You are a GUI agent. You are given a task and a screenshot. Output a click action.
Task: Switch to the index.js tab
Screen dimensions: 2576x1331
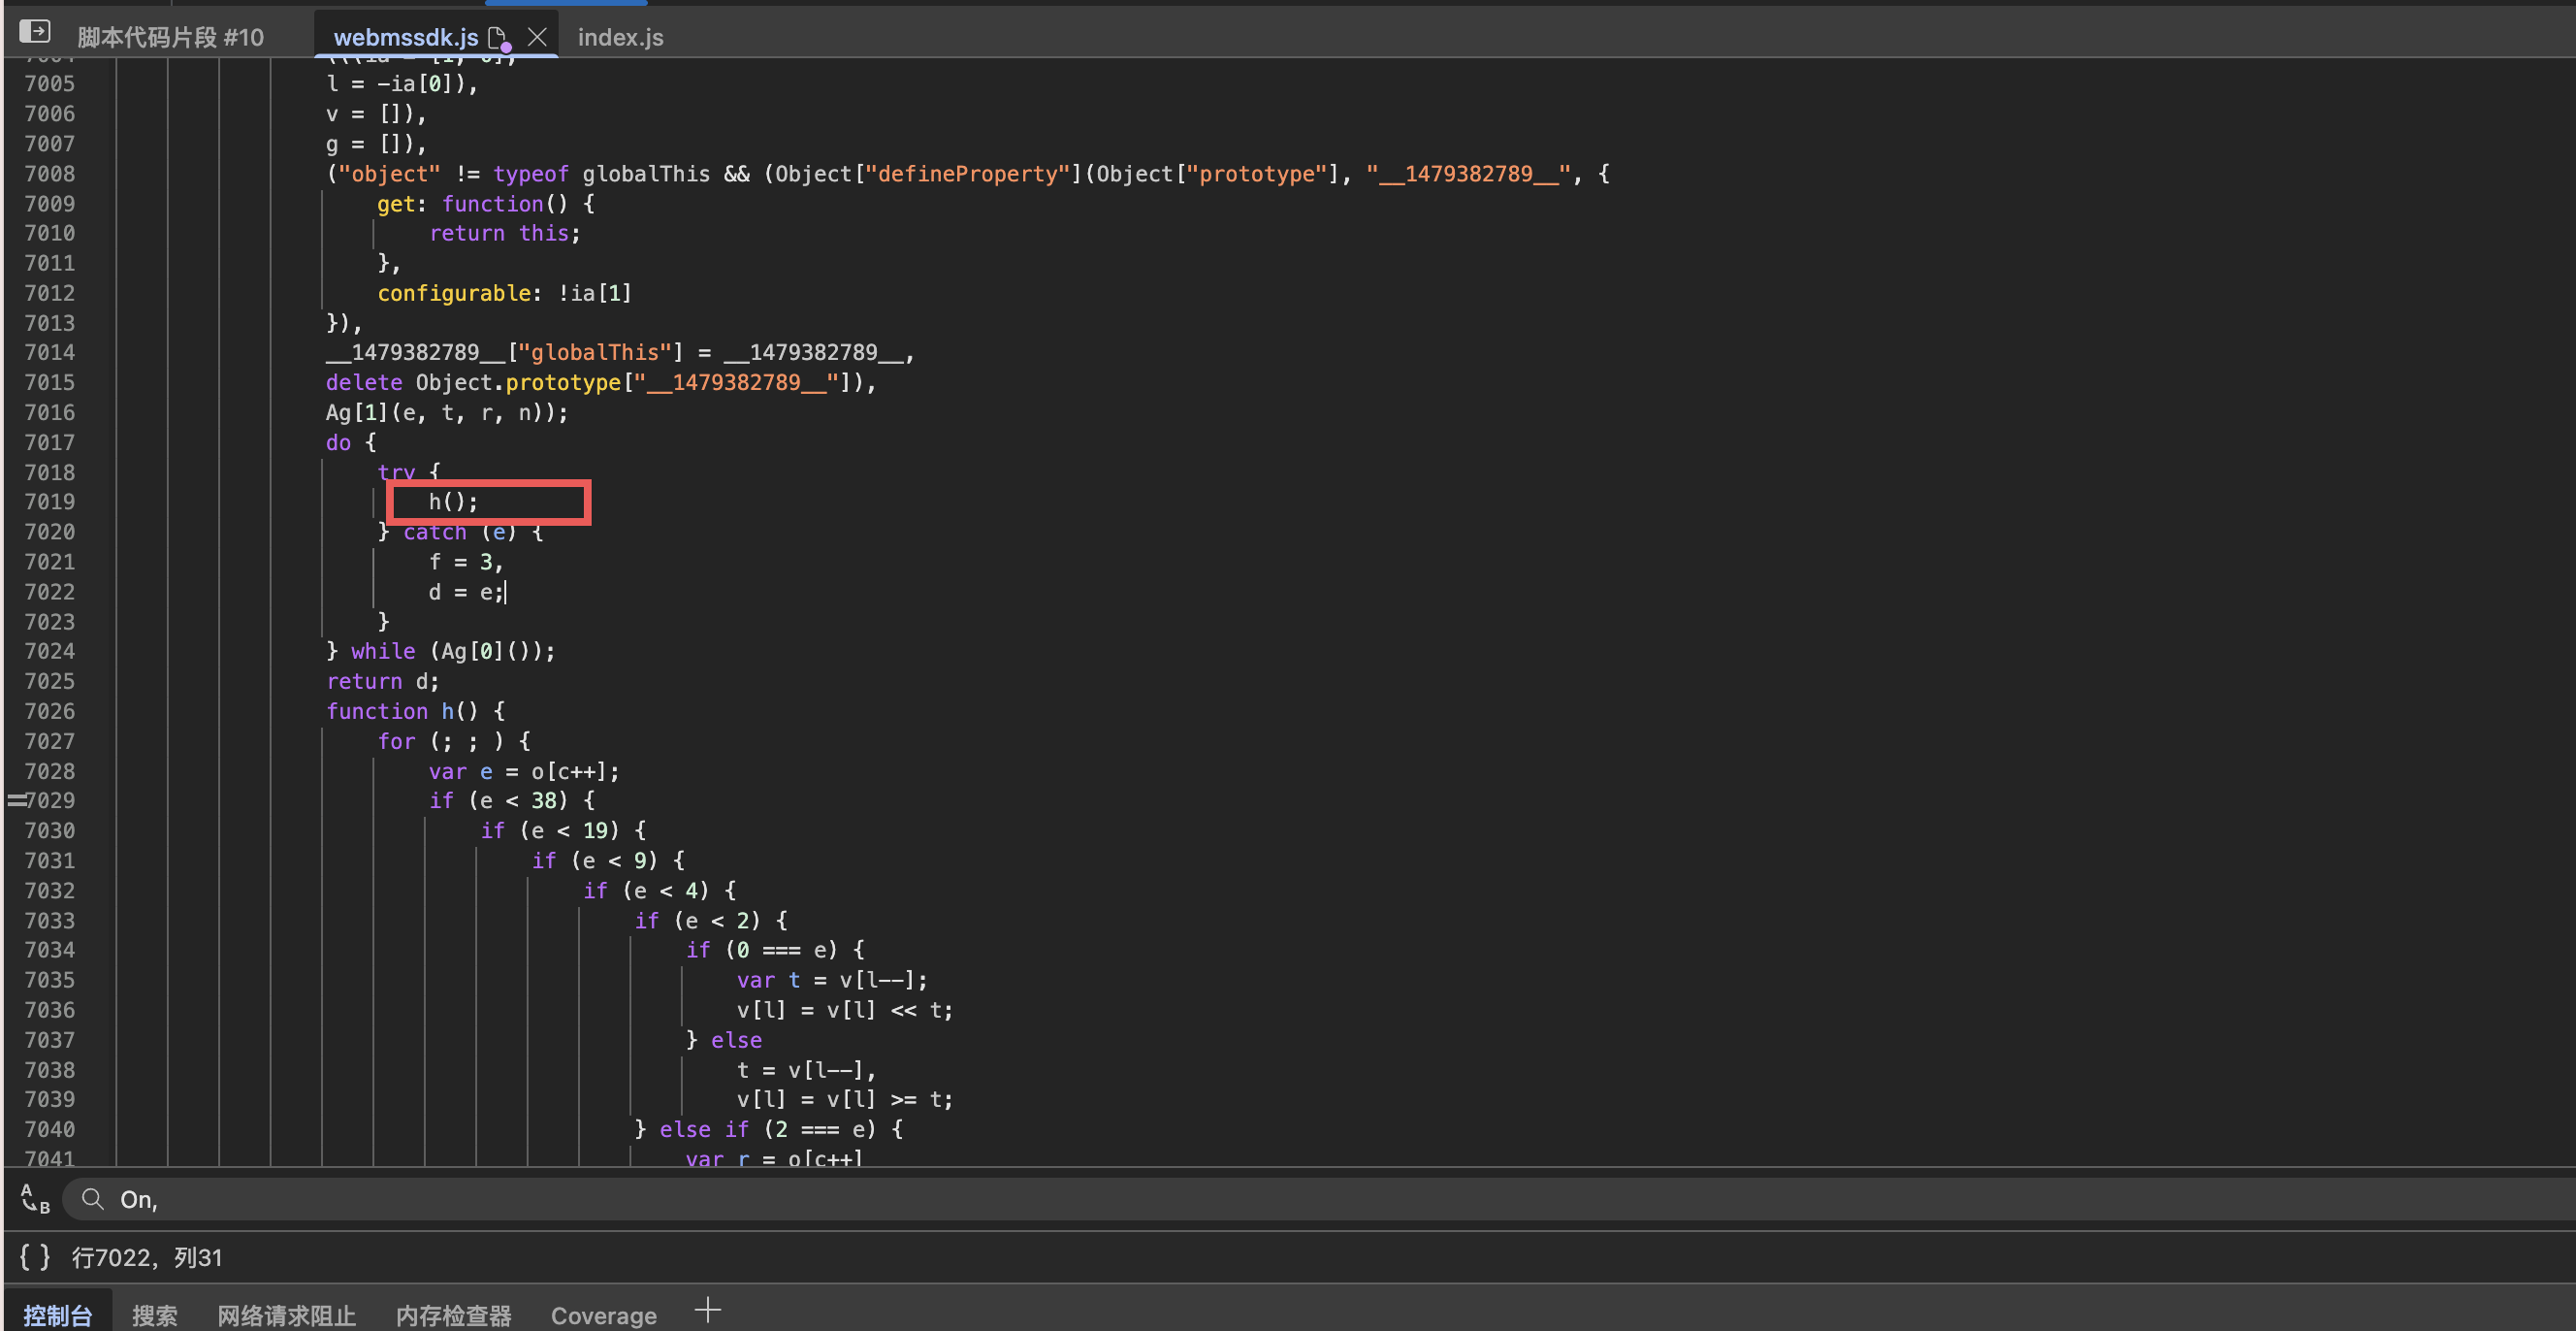[620, 37]
